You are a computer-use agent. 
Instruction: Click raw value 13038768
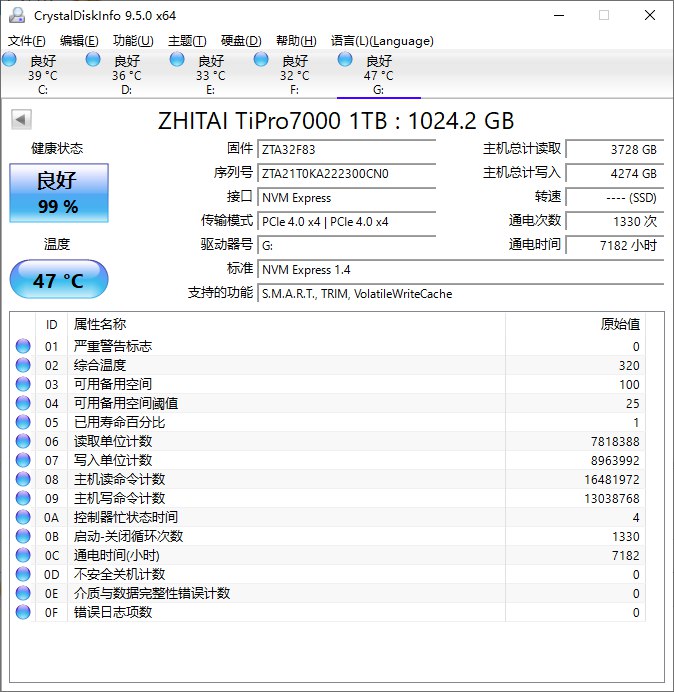tap(612, 498)
